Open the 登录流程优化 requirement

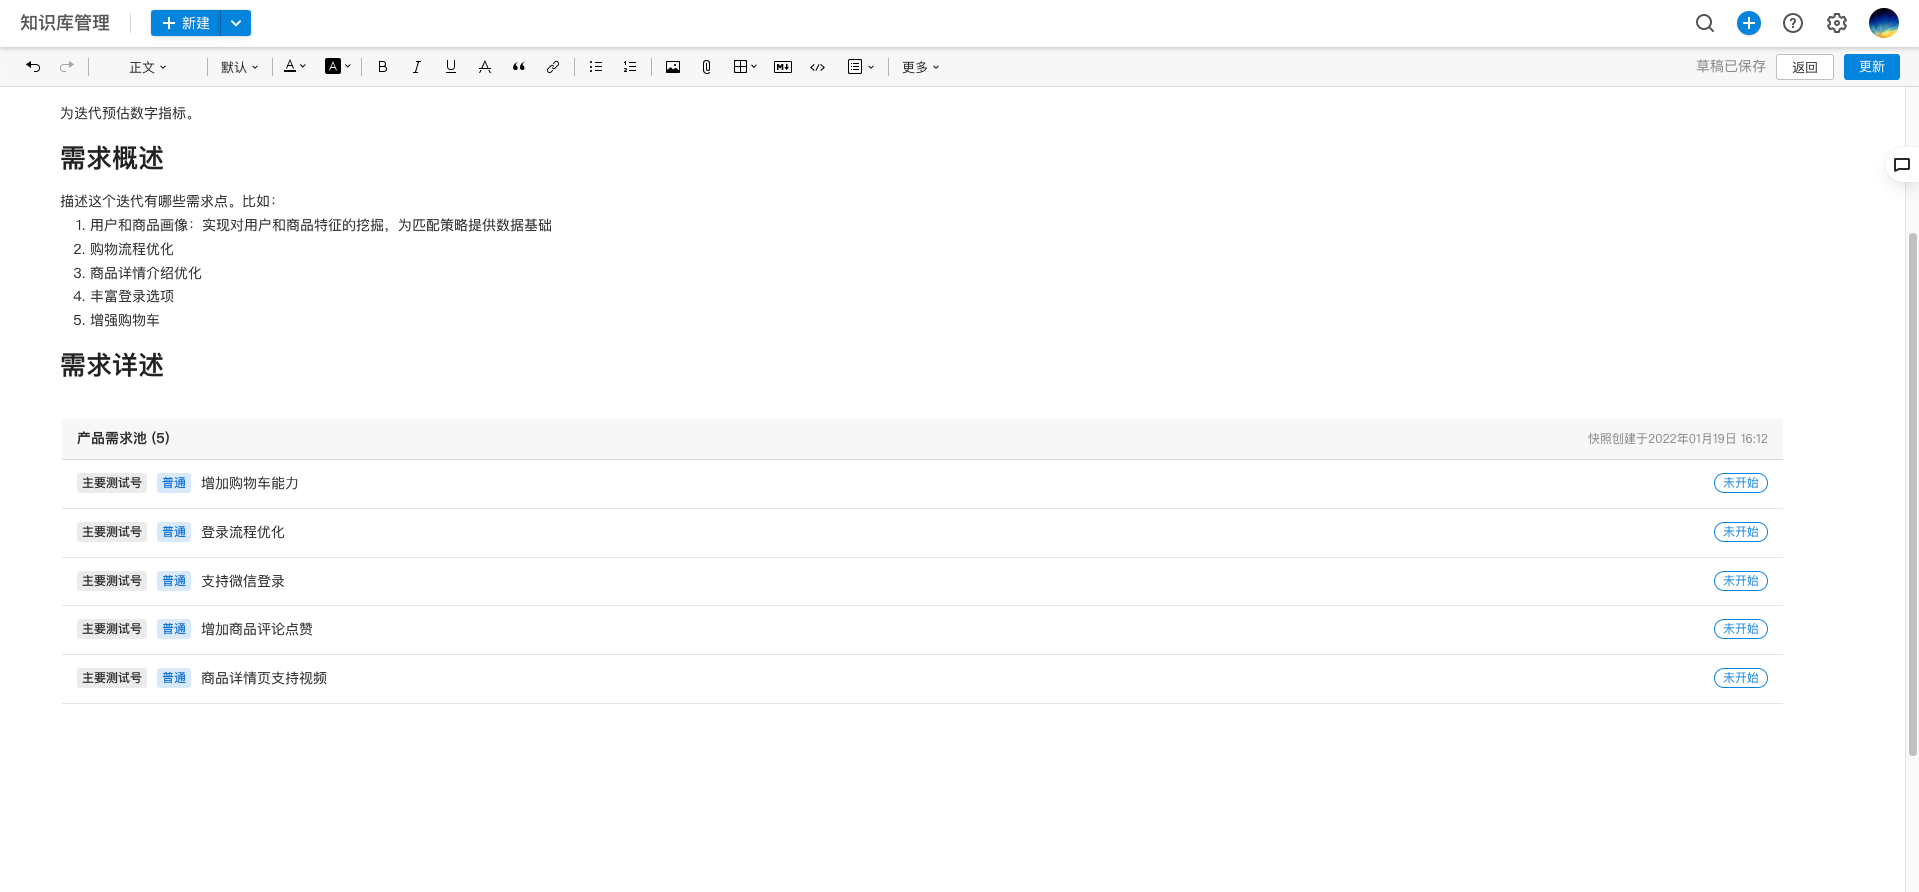pos(243,532)
